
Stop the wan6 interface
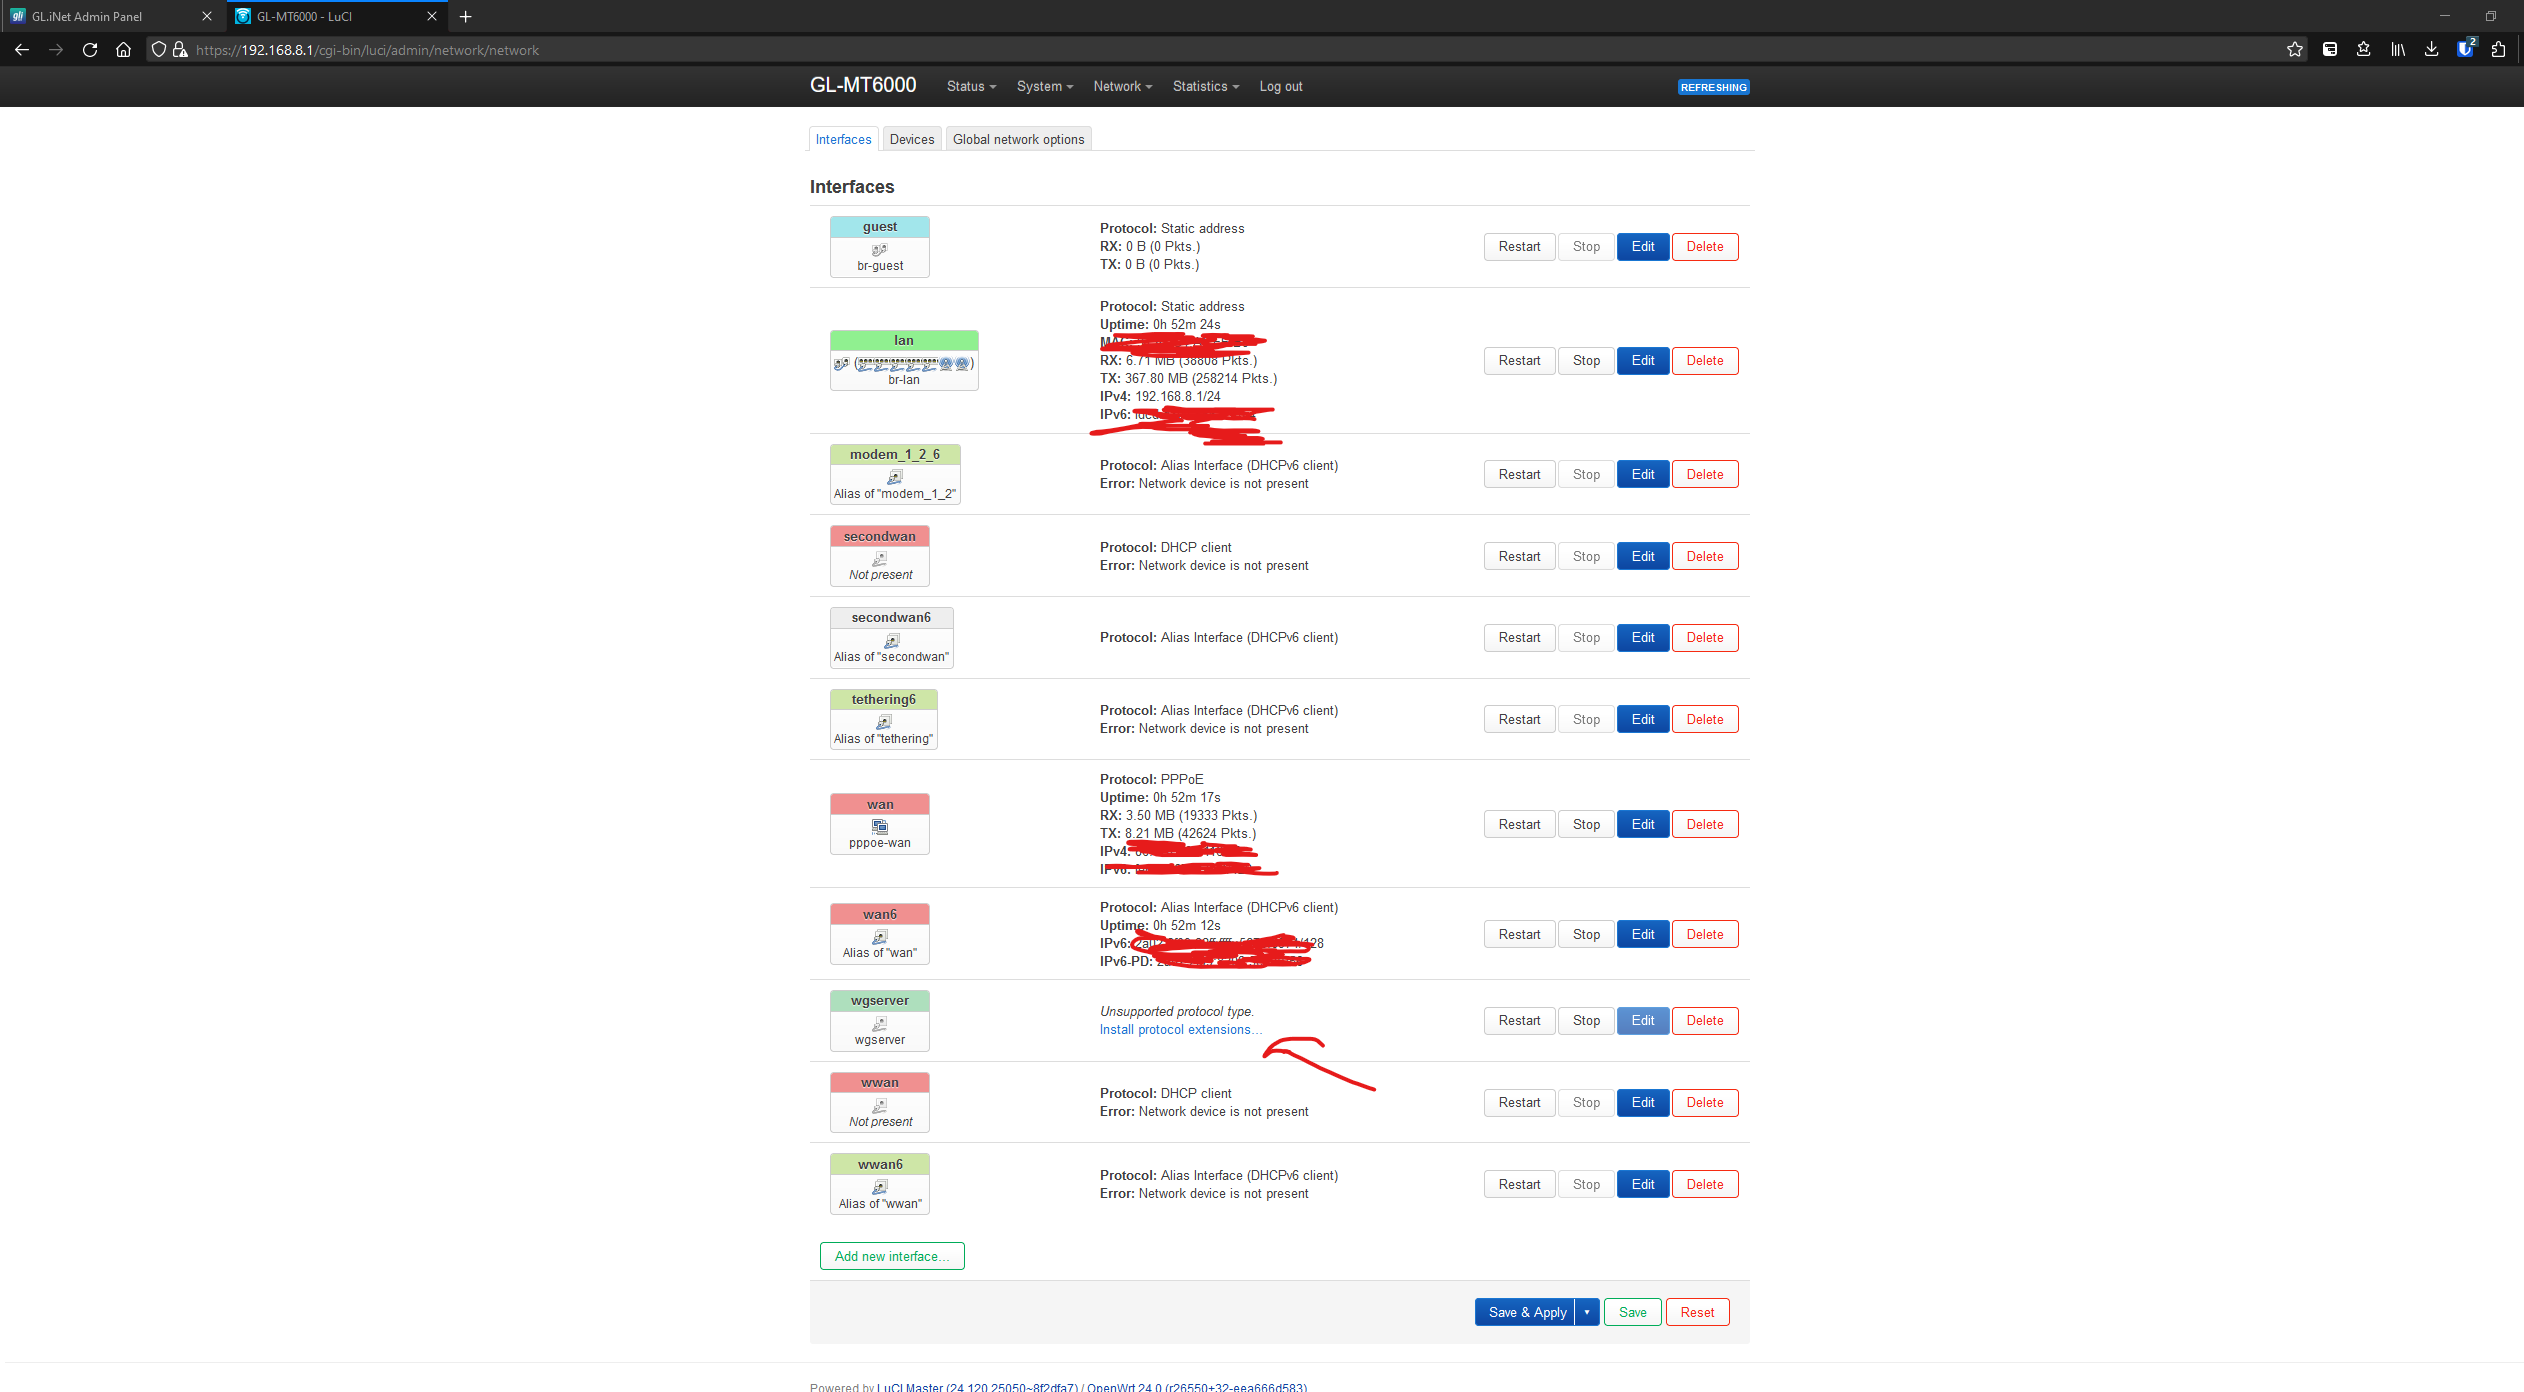pyautogui.click(x=1586, y=934)
